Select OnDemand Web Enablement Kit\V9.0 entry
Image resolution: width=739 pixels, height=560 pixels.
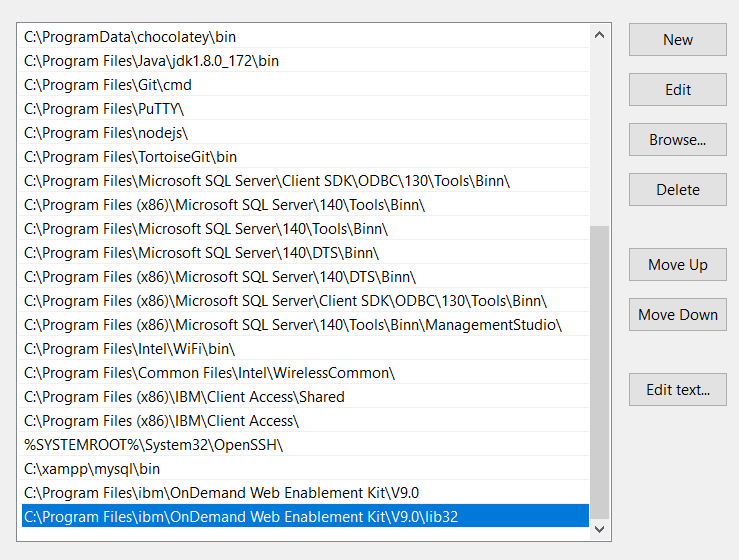point(303,494)
